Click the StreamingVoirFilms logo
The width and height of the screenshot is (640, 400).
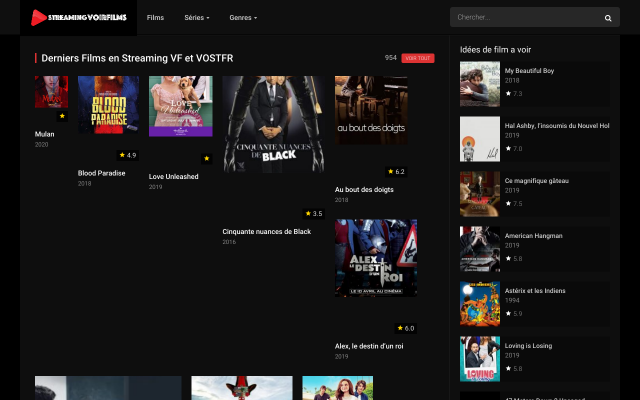pyautogui.click(x=79, y=18)
